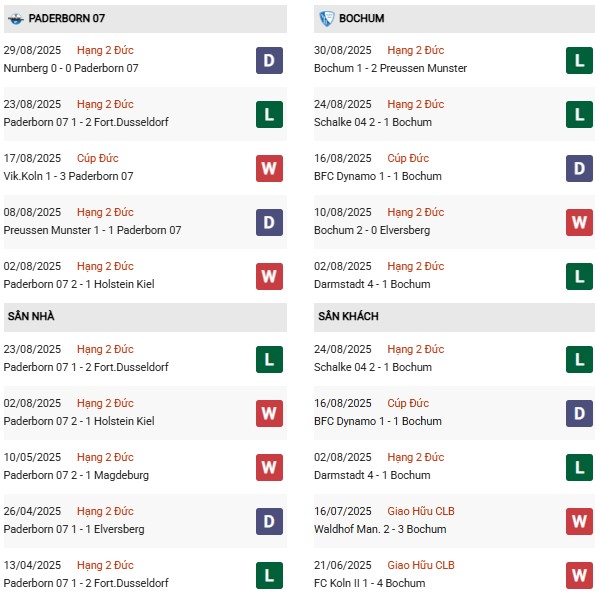Click the W badge for Waldhof Man. 2-3 Bochum
Image resolution: width=595 pixels, height=595 pixels.
coord(579,521)
